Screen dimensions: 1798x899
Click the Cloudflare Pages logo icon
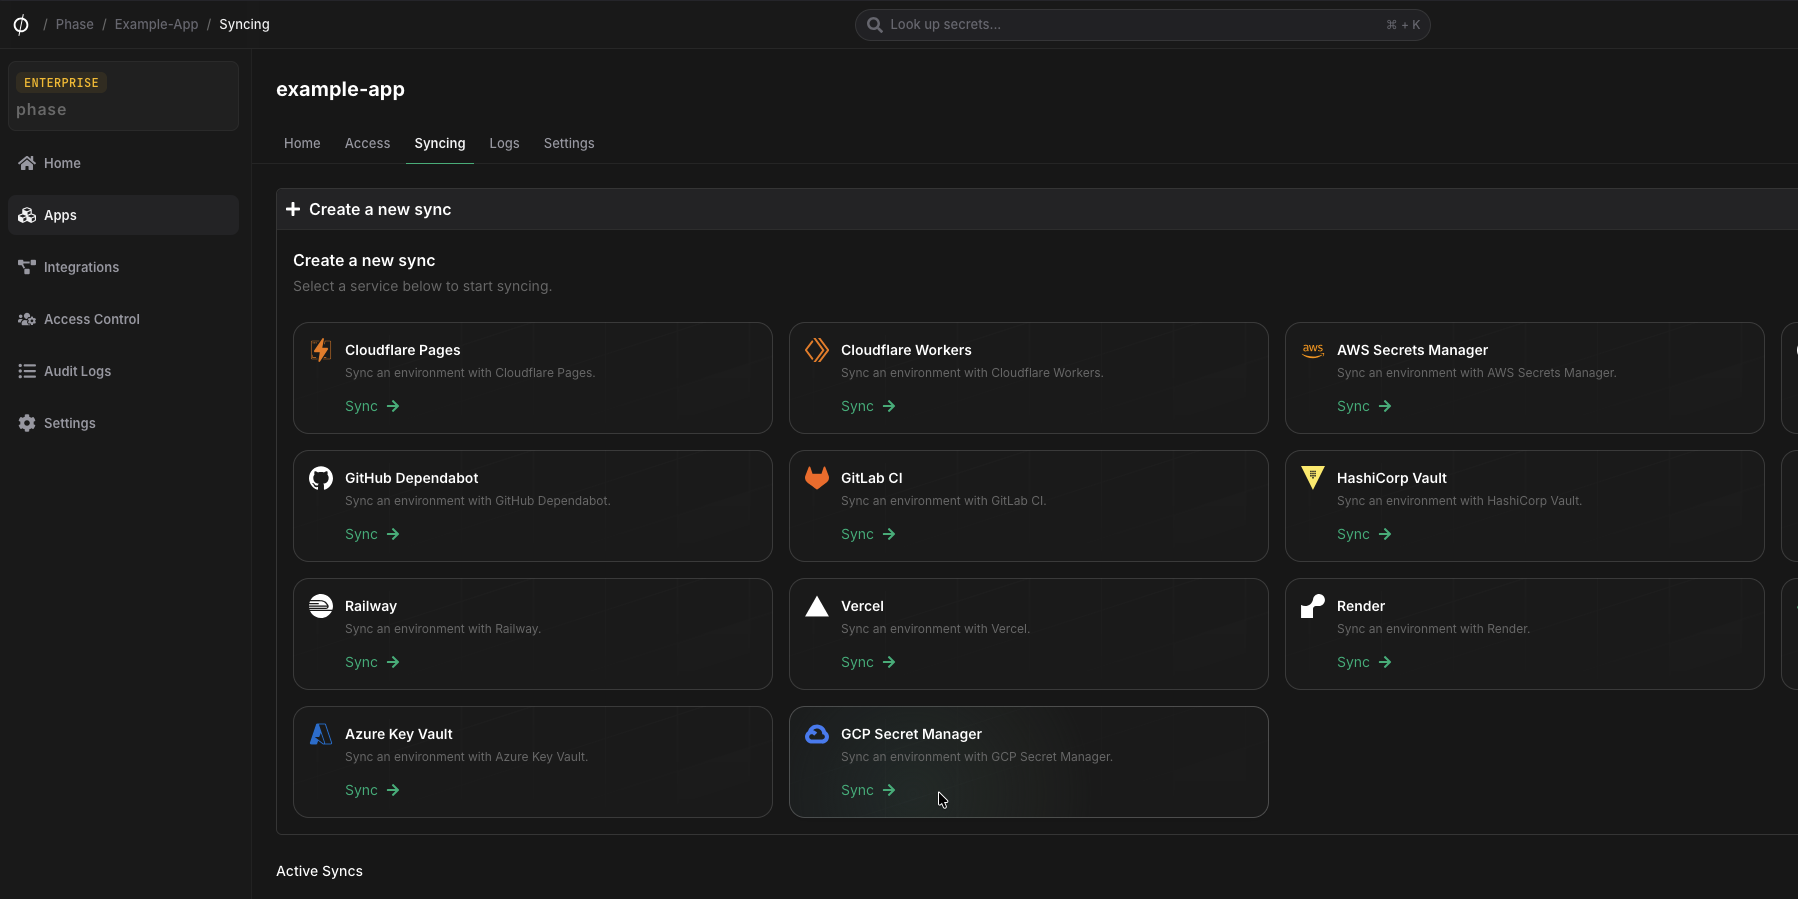tap(321, 350)
